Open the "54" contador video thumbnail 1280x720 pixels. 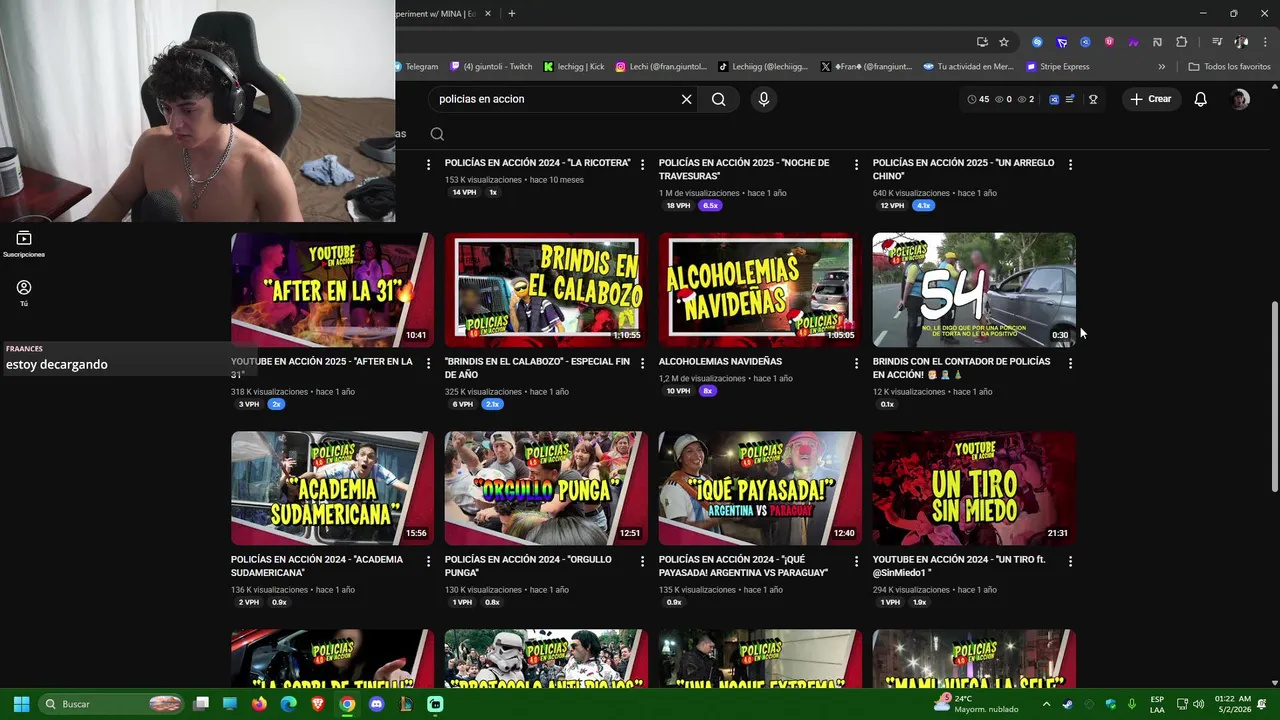click(974, 290)
